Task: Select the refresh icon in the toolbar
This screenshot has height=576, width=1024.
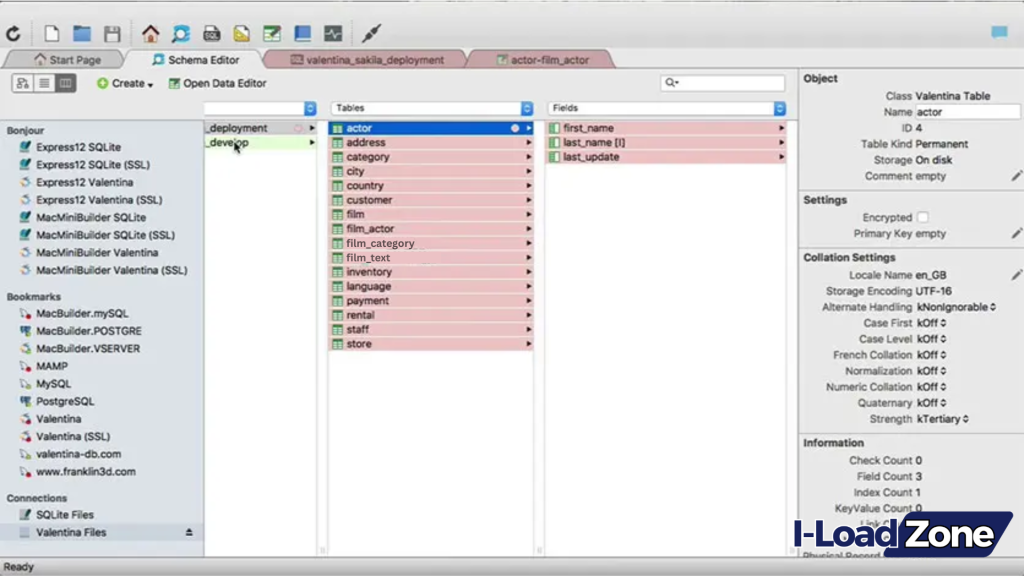Action: (14, 31)
